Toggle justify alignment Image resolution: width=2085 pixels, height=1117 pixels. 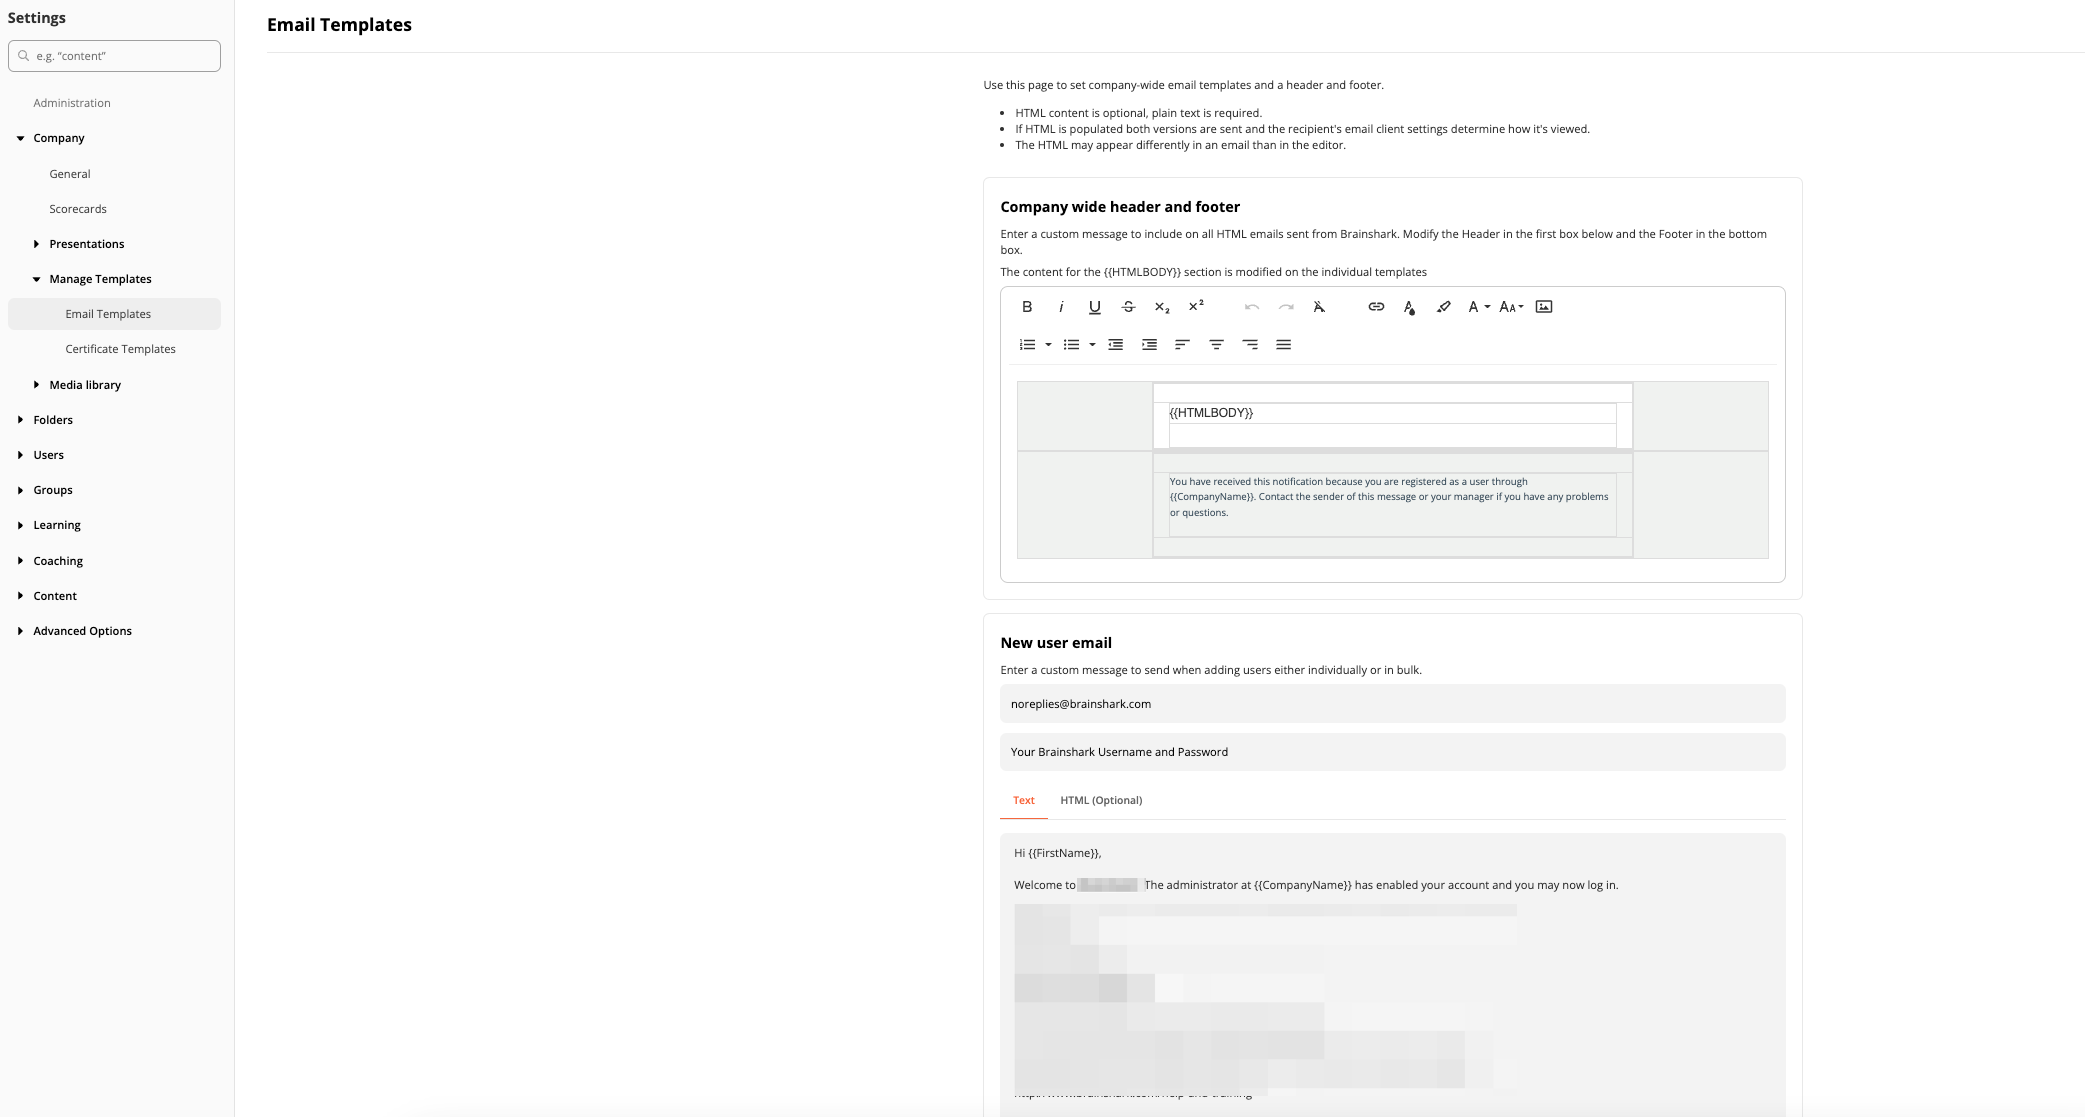click(x=1283, y=345)
